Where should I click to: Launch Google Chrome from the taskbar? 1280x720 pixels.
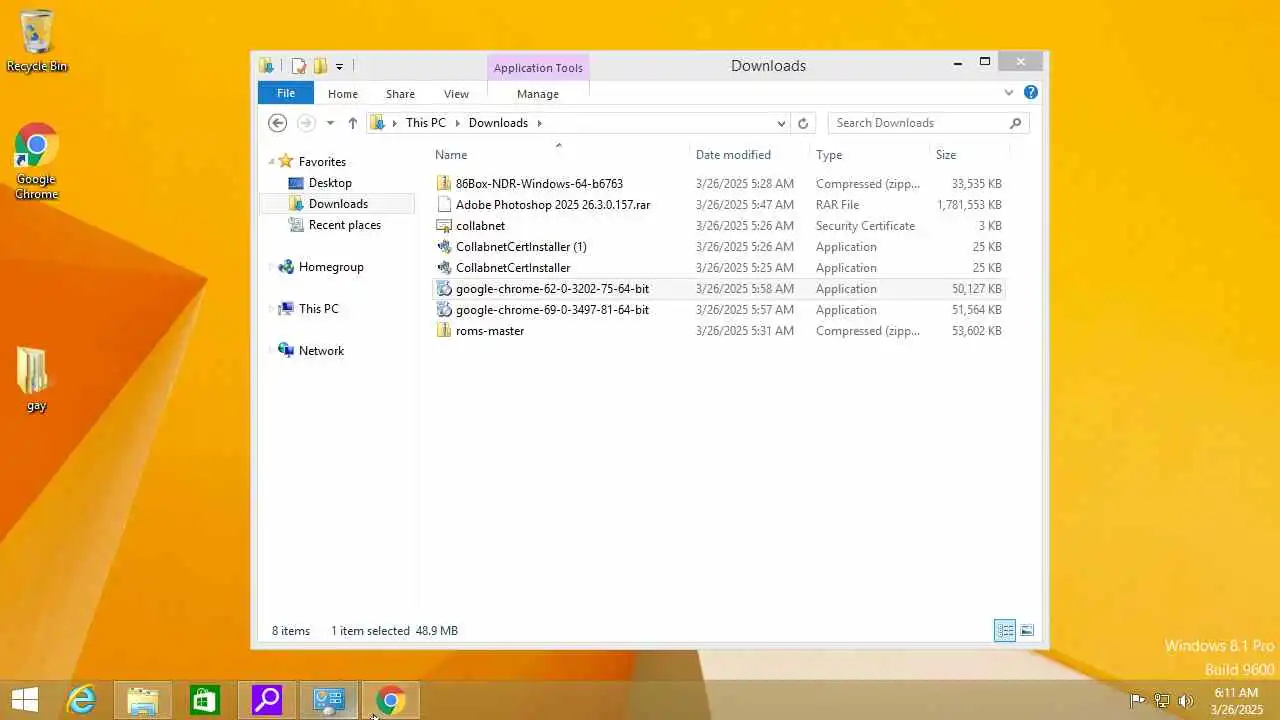(391, 700)
